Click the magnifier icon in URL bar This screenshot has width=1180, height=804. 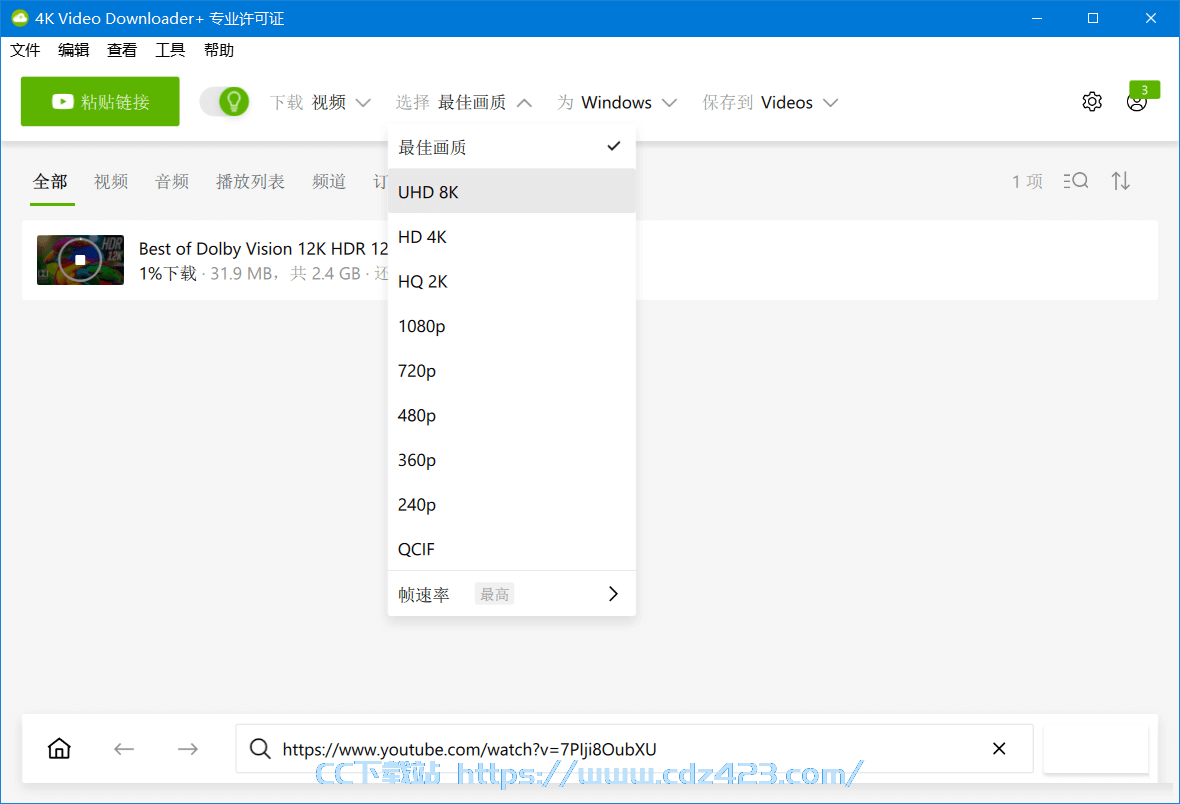coord(260,748)
